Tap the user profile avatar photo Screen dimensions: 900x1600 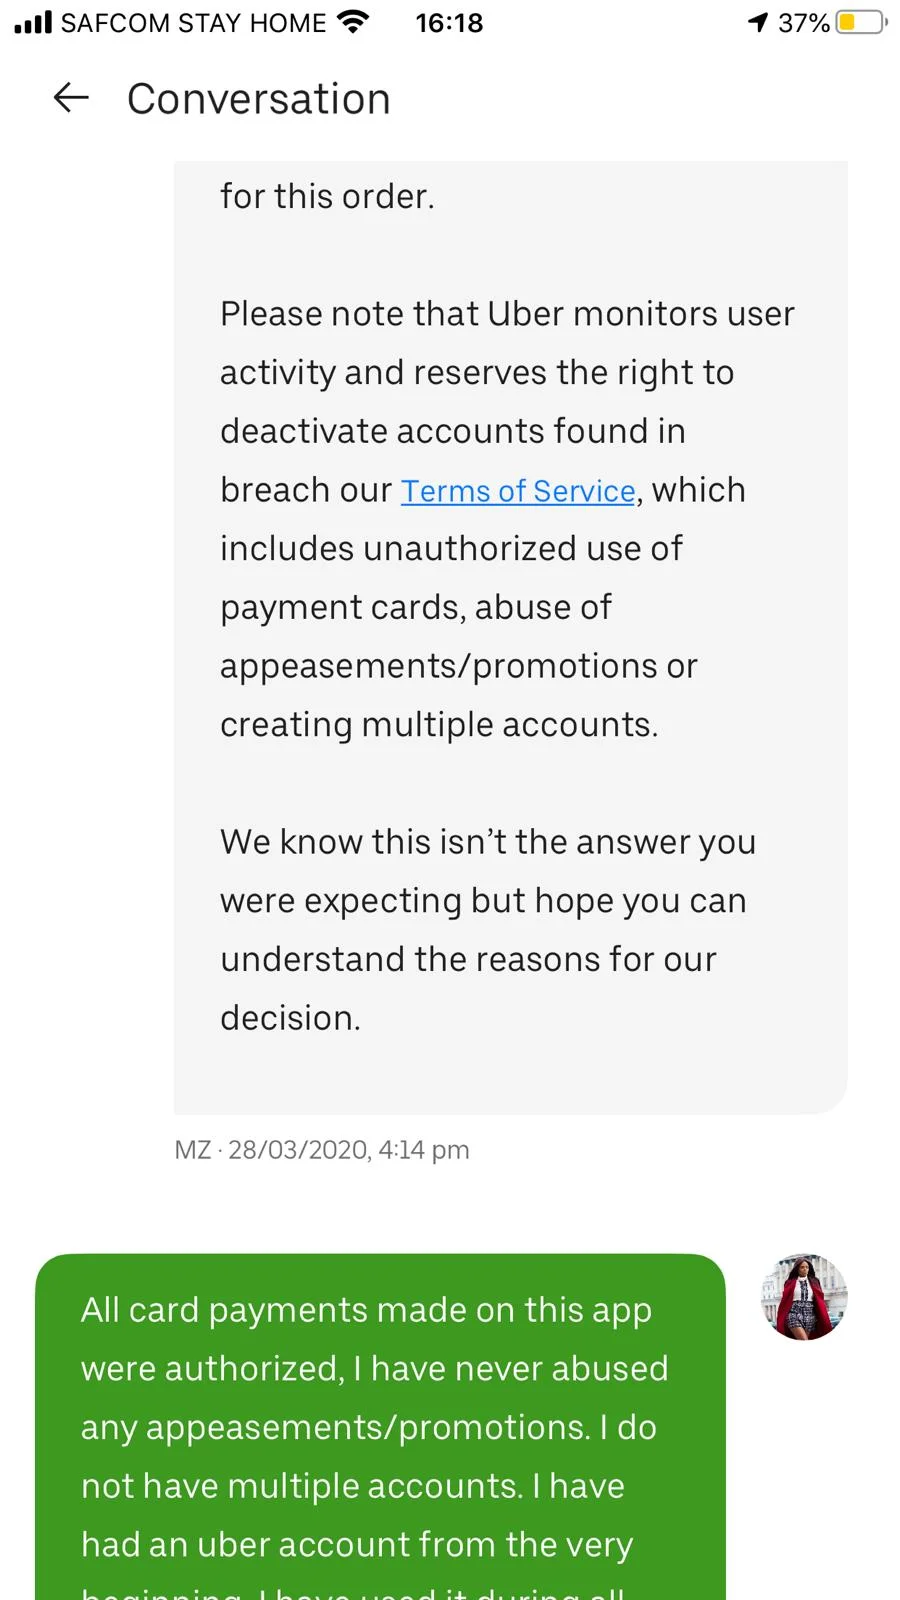(x=804, y=1297)
